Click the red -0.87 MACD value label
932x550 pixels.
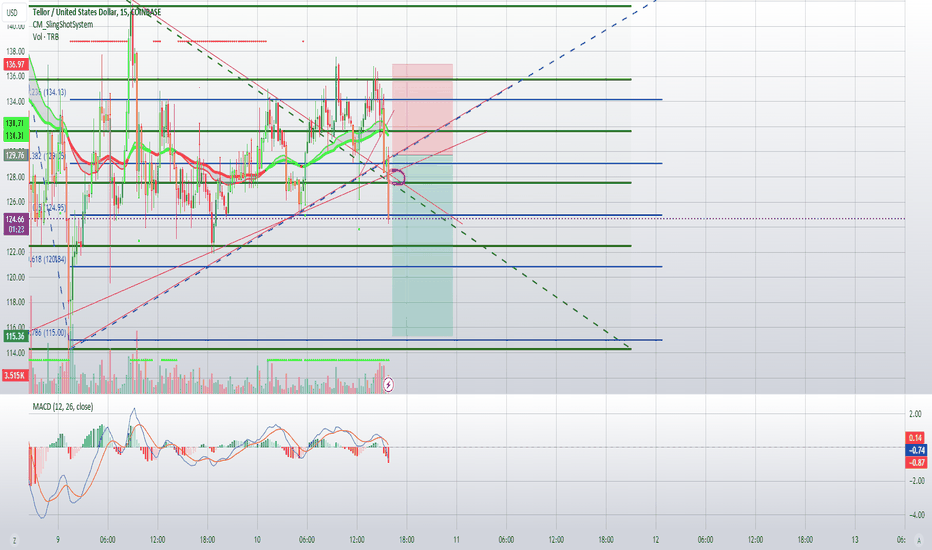916,463
